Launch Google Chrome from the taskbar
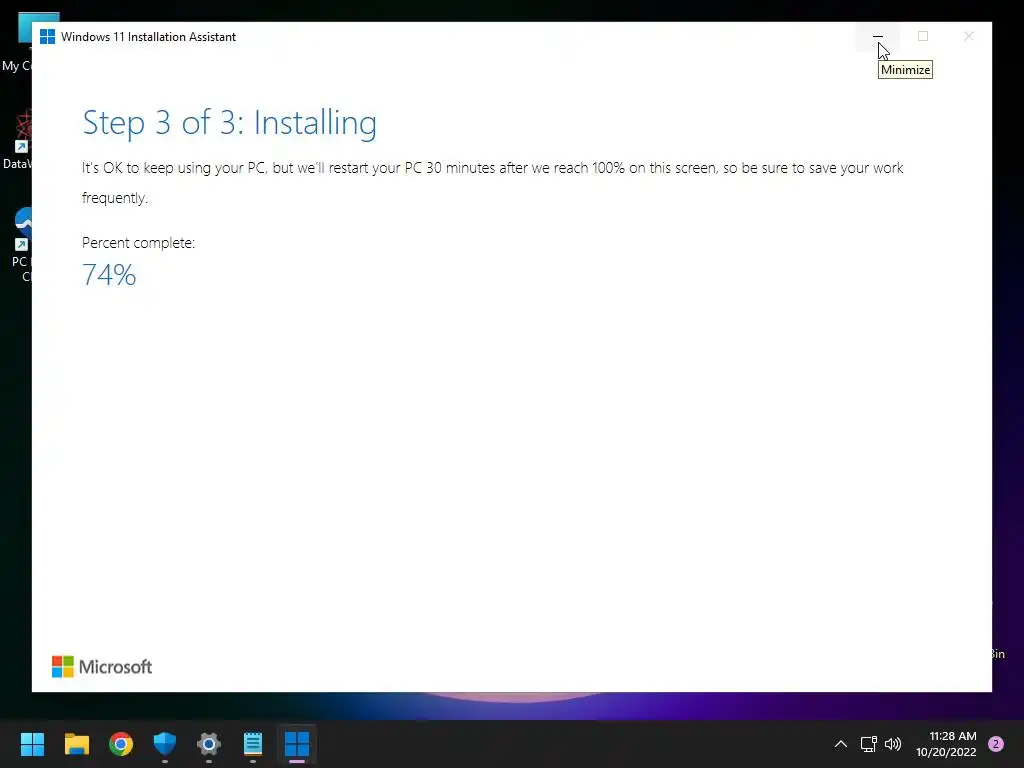Viewport: 1024px width, 768px height. coord(121,743)
